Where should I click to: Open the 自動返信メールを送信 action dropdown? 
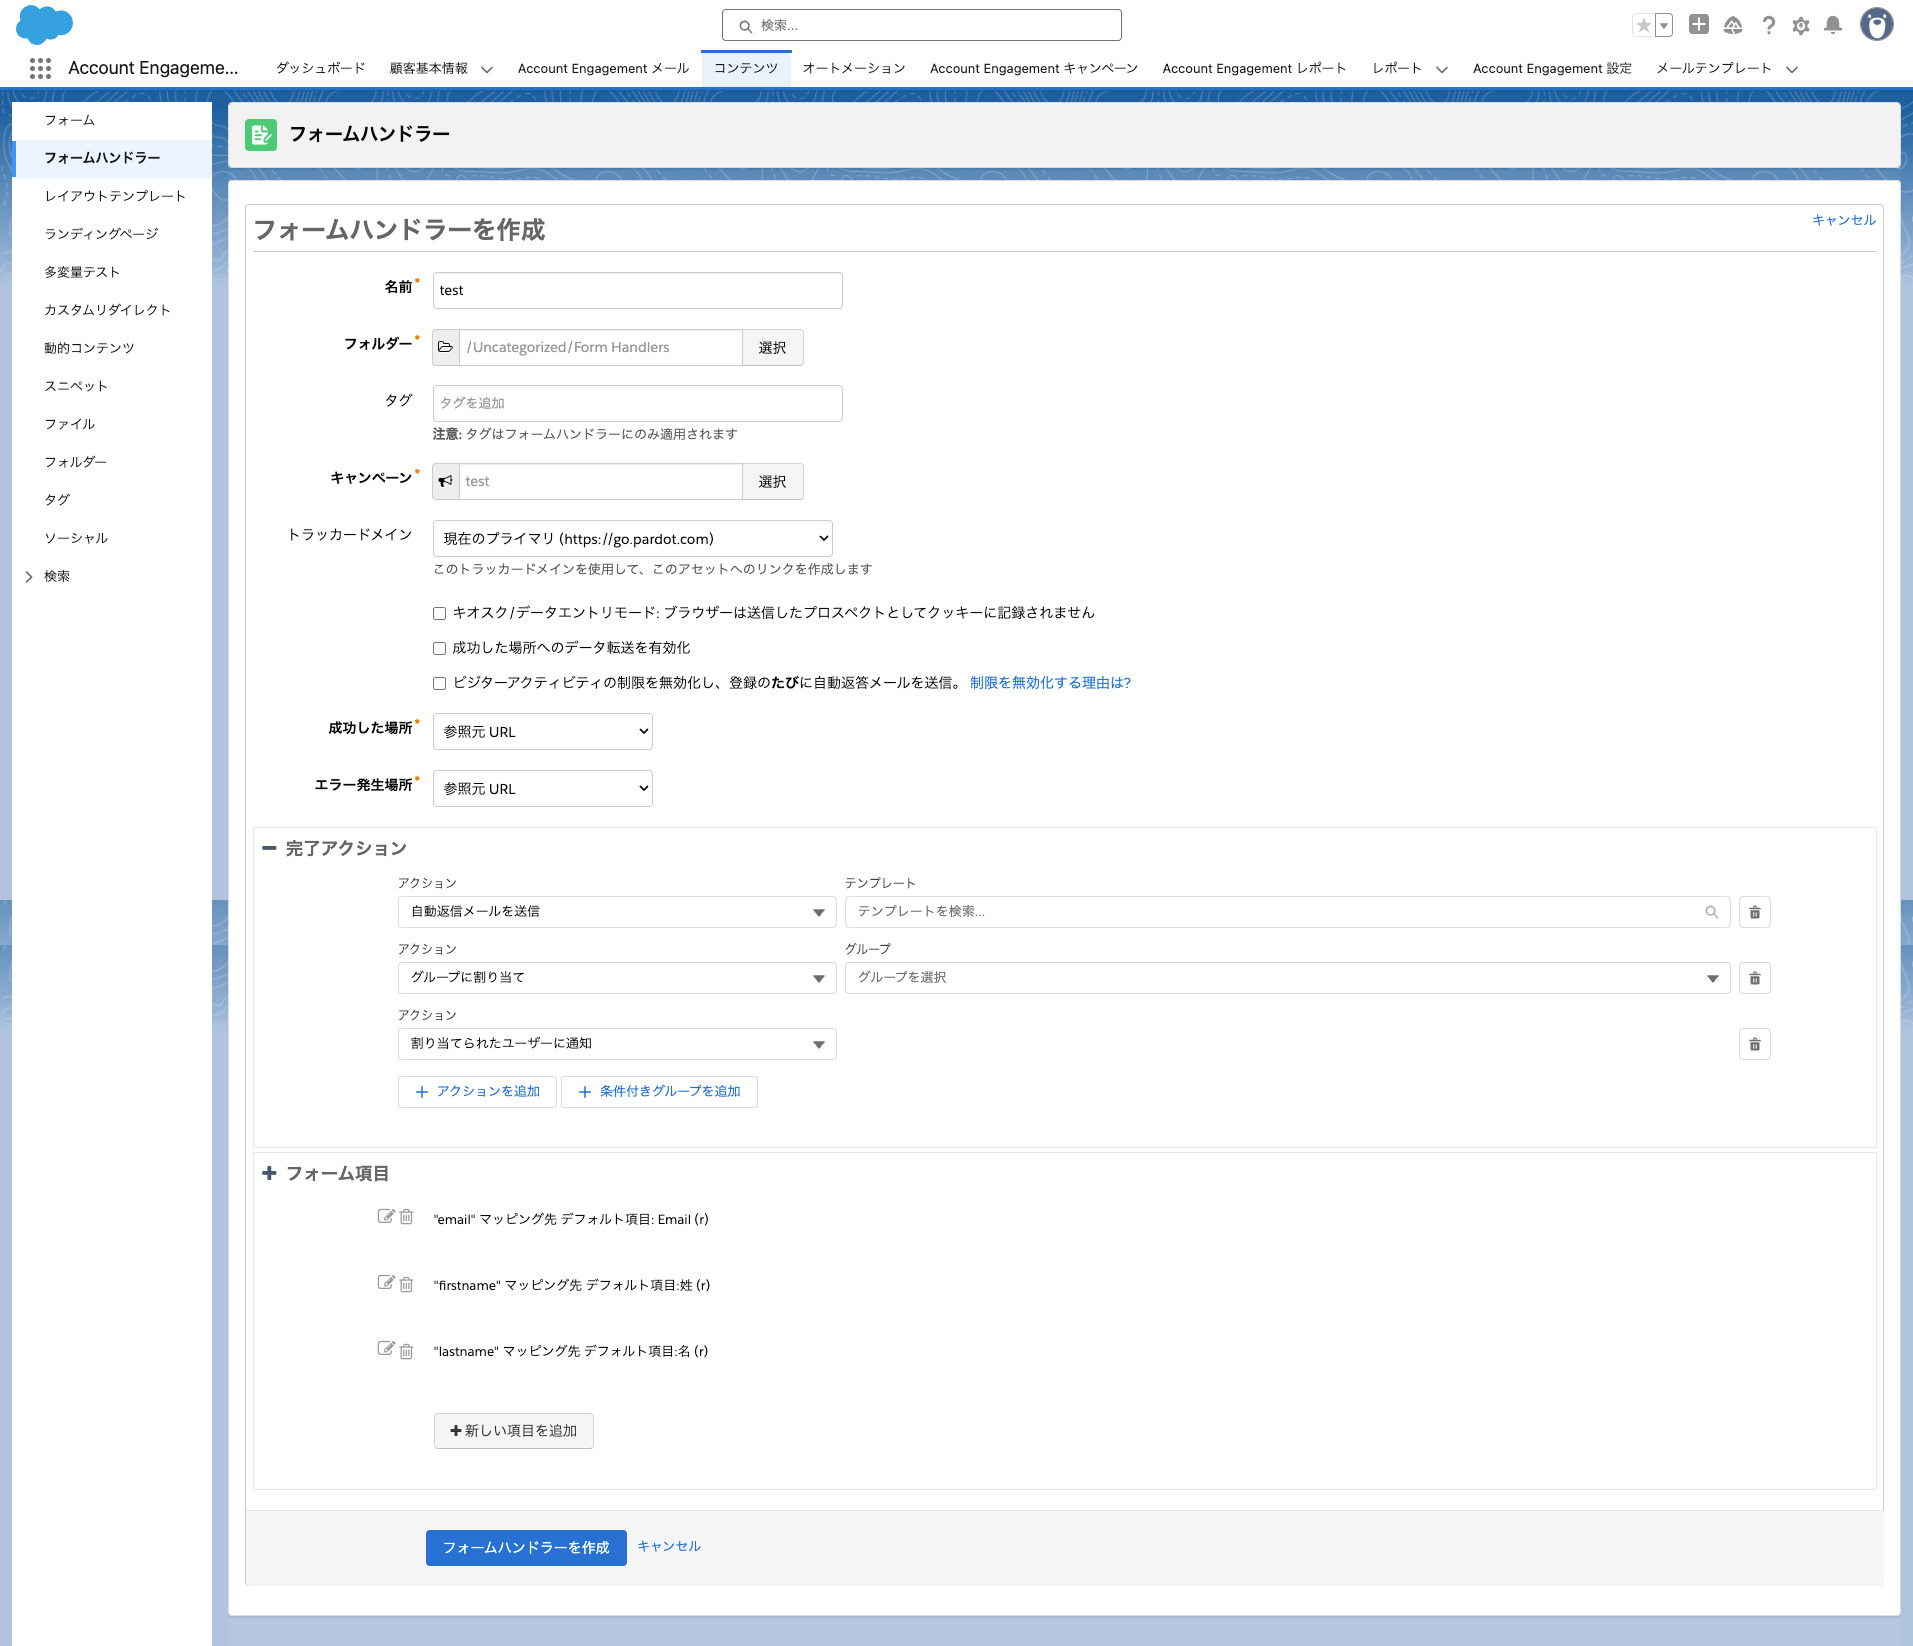point(617,912)
